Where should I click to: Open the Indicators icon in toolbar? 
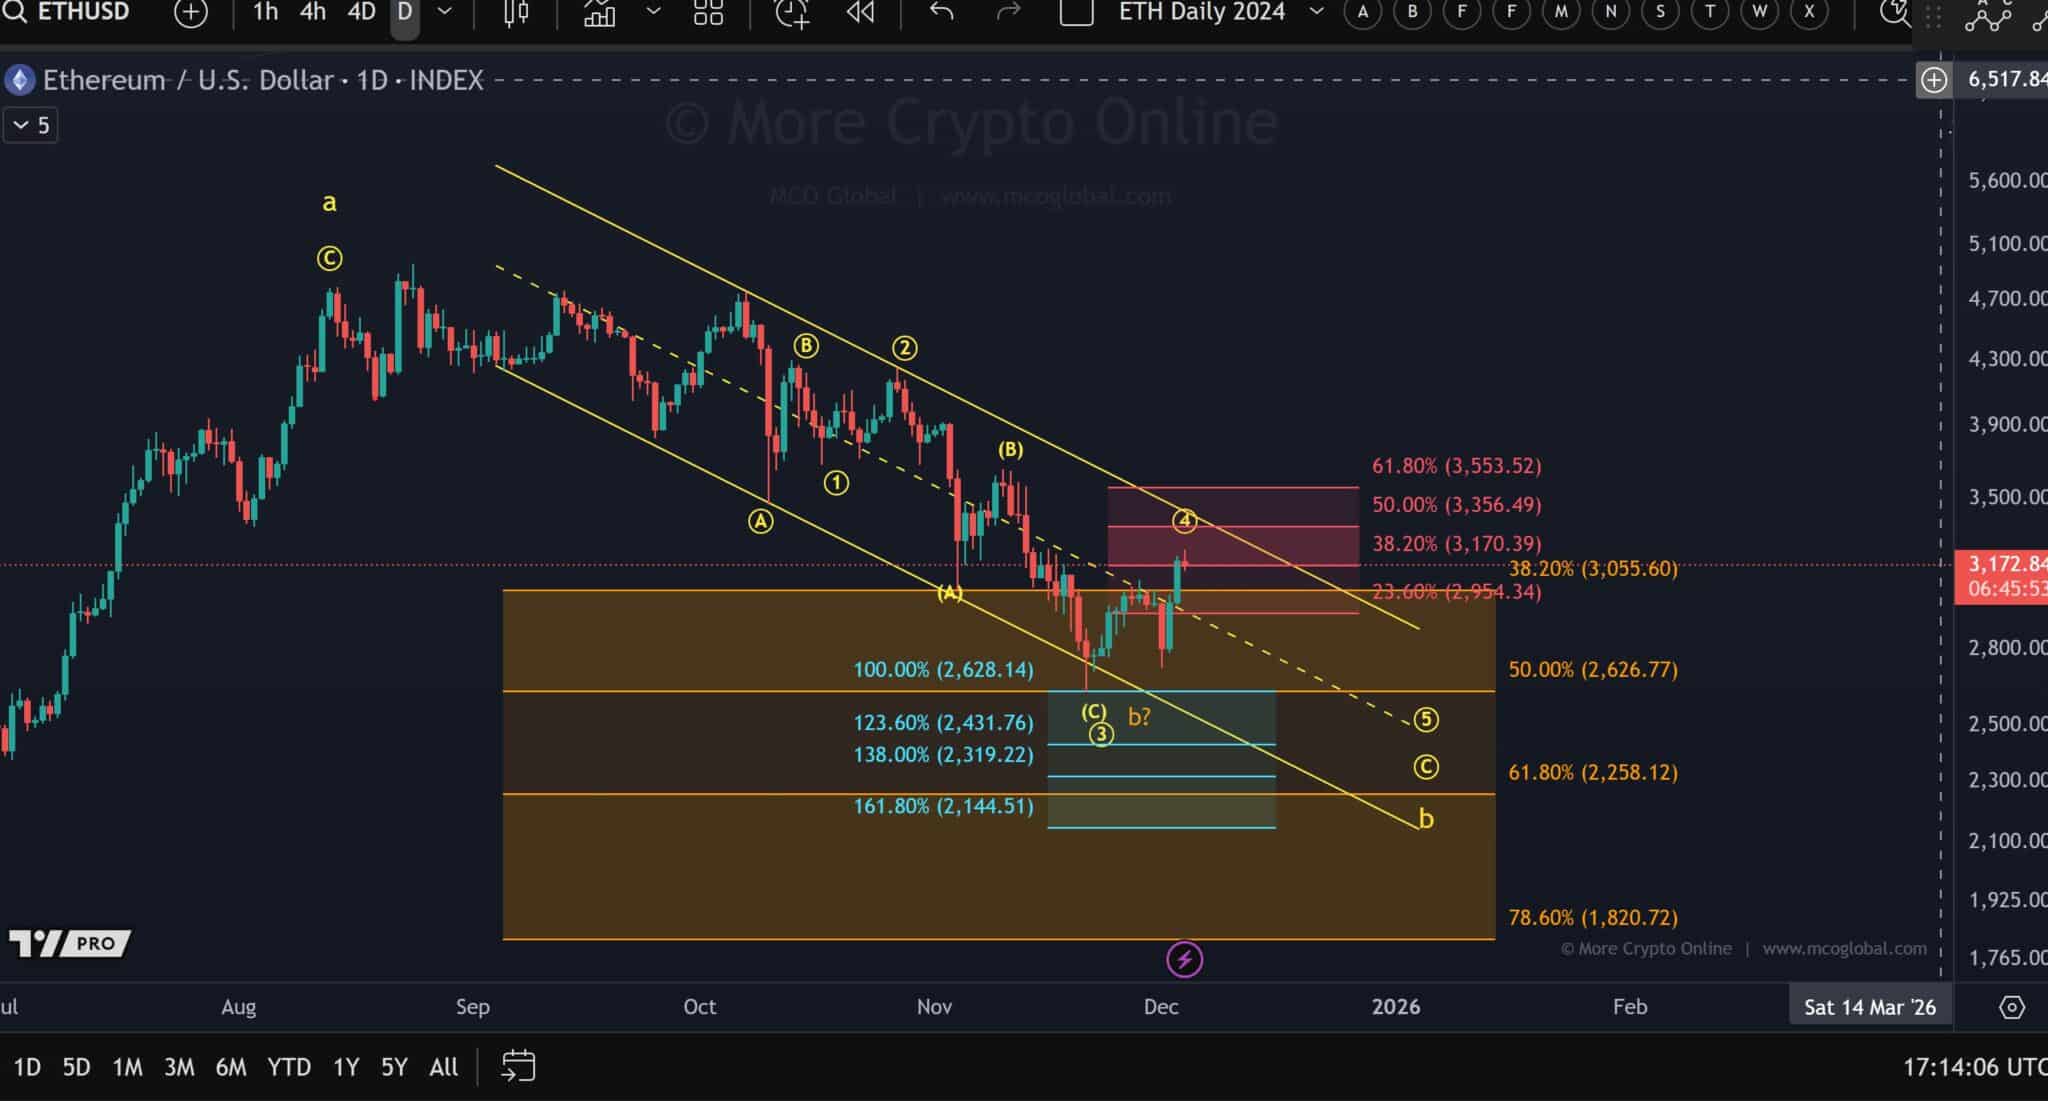point(599,13)
